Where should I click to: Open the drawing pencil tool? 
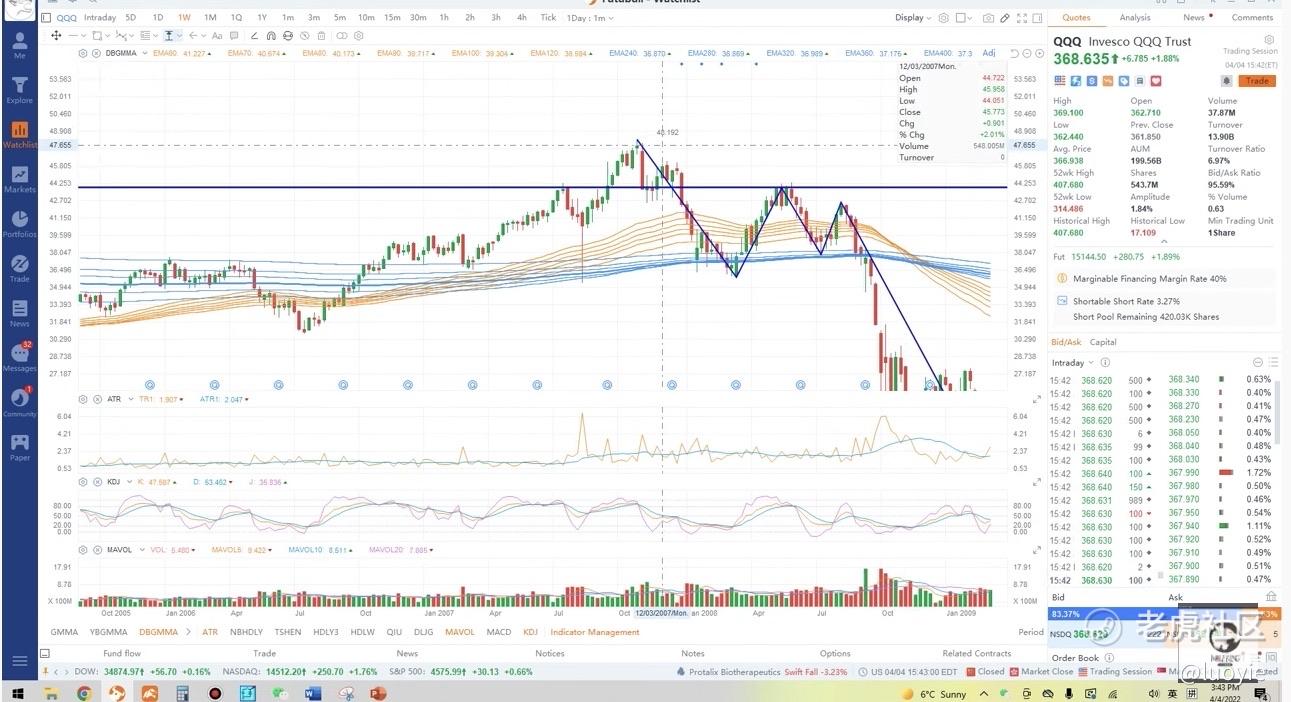[x=1006, y=18]
